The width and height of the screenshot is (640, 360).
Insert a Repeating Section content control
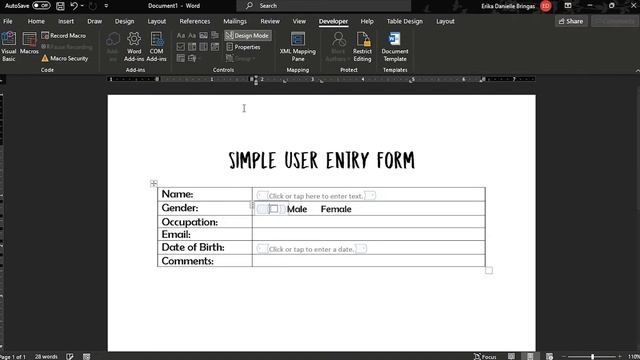point(181,58)
